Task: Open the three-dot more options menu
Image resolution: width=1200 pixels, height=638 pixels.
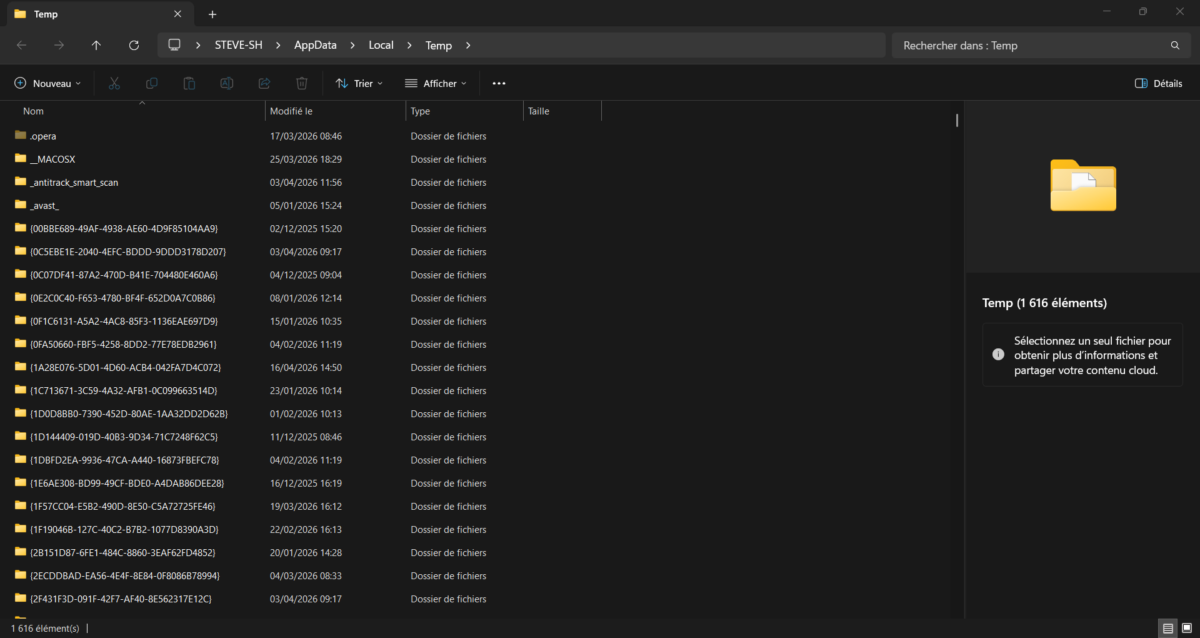Action: click(x=499, y=84)
